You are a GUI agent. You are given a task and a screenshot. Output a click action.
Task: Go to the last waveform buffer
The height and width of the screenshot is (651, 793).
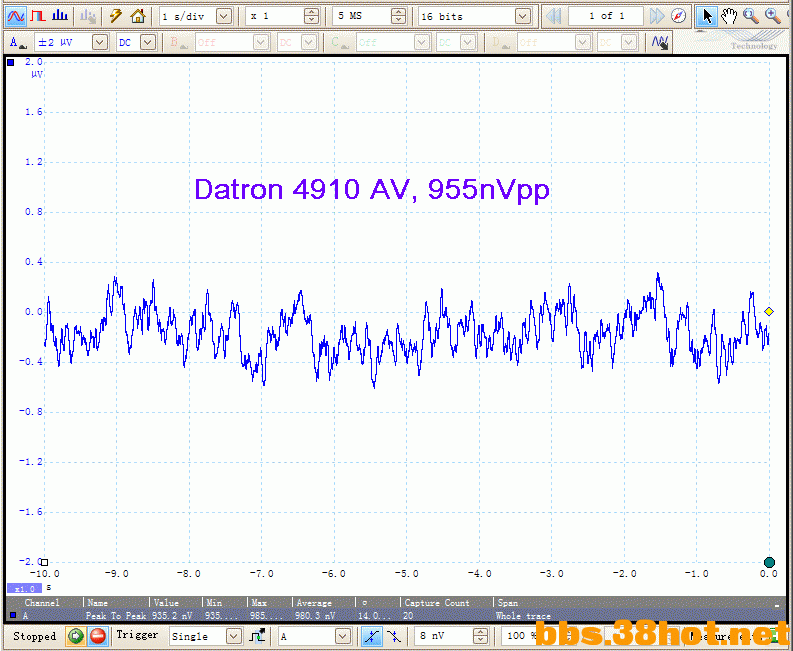(x=656, y=16)
